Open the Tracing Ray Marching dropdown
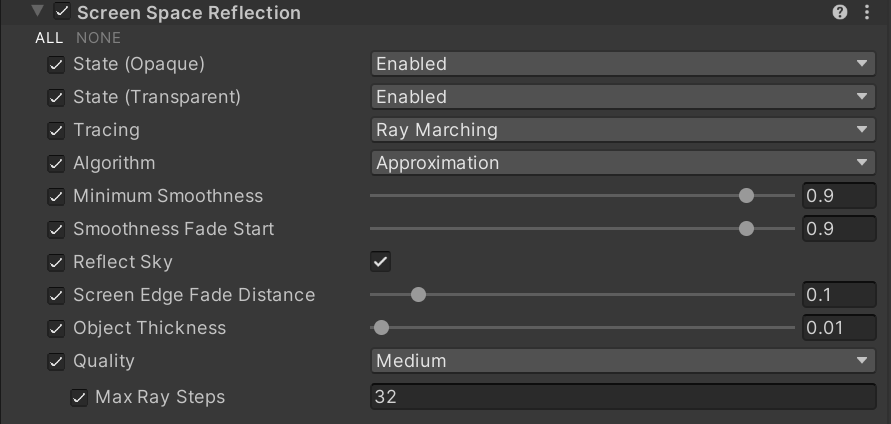891x424 pixels. (622, 130)
